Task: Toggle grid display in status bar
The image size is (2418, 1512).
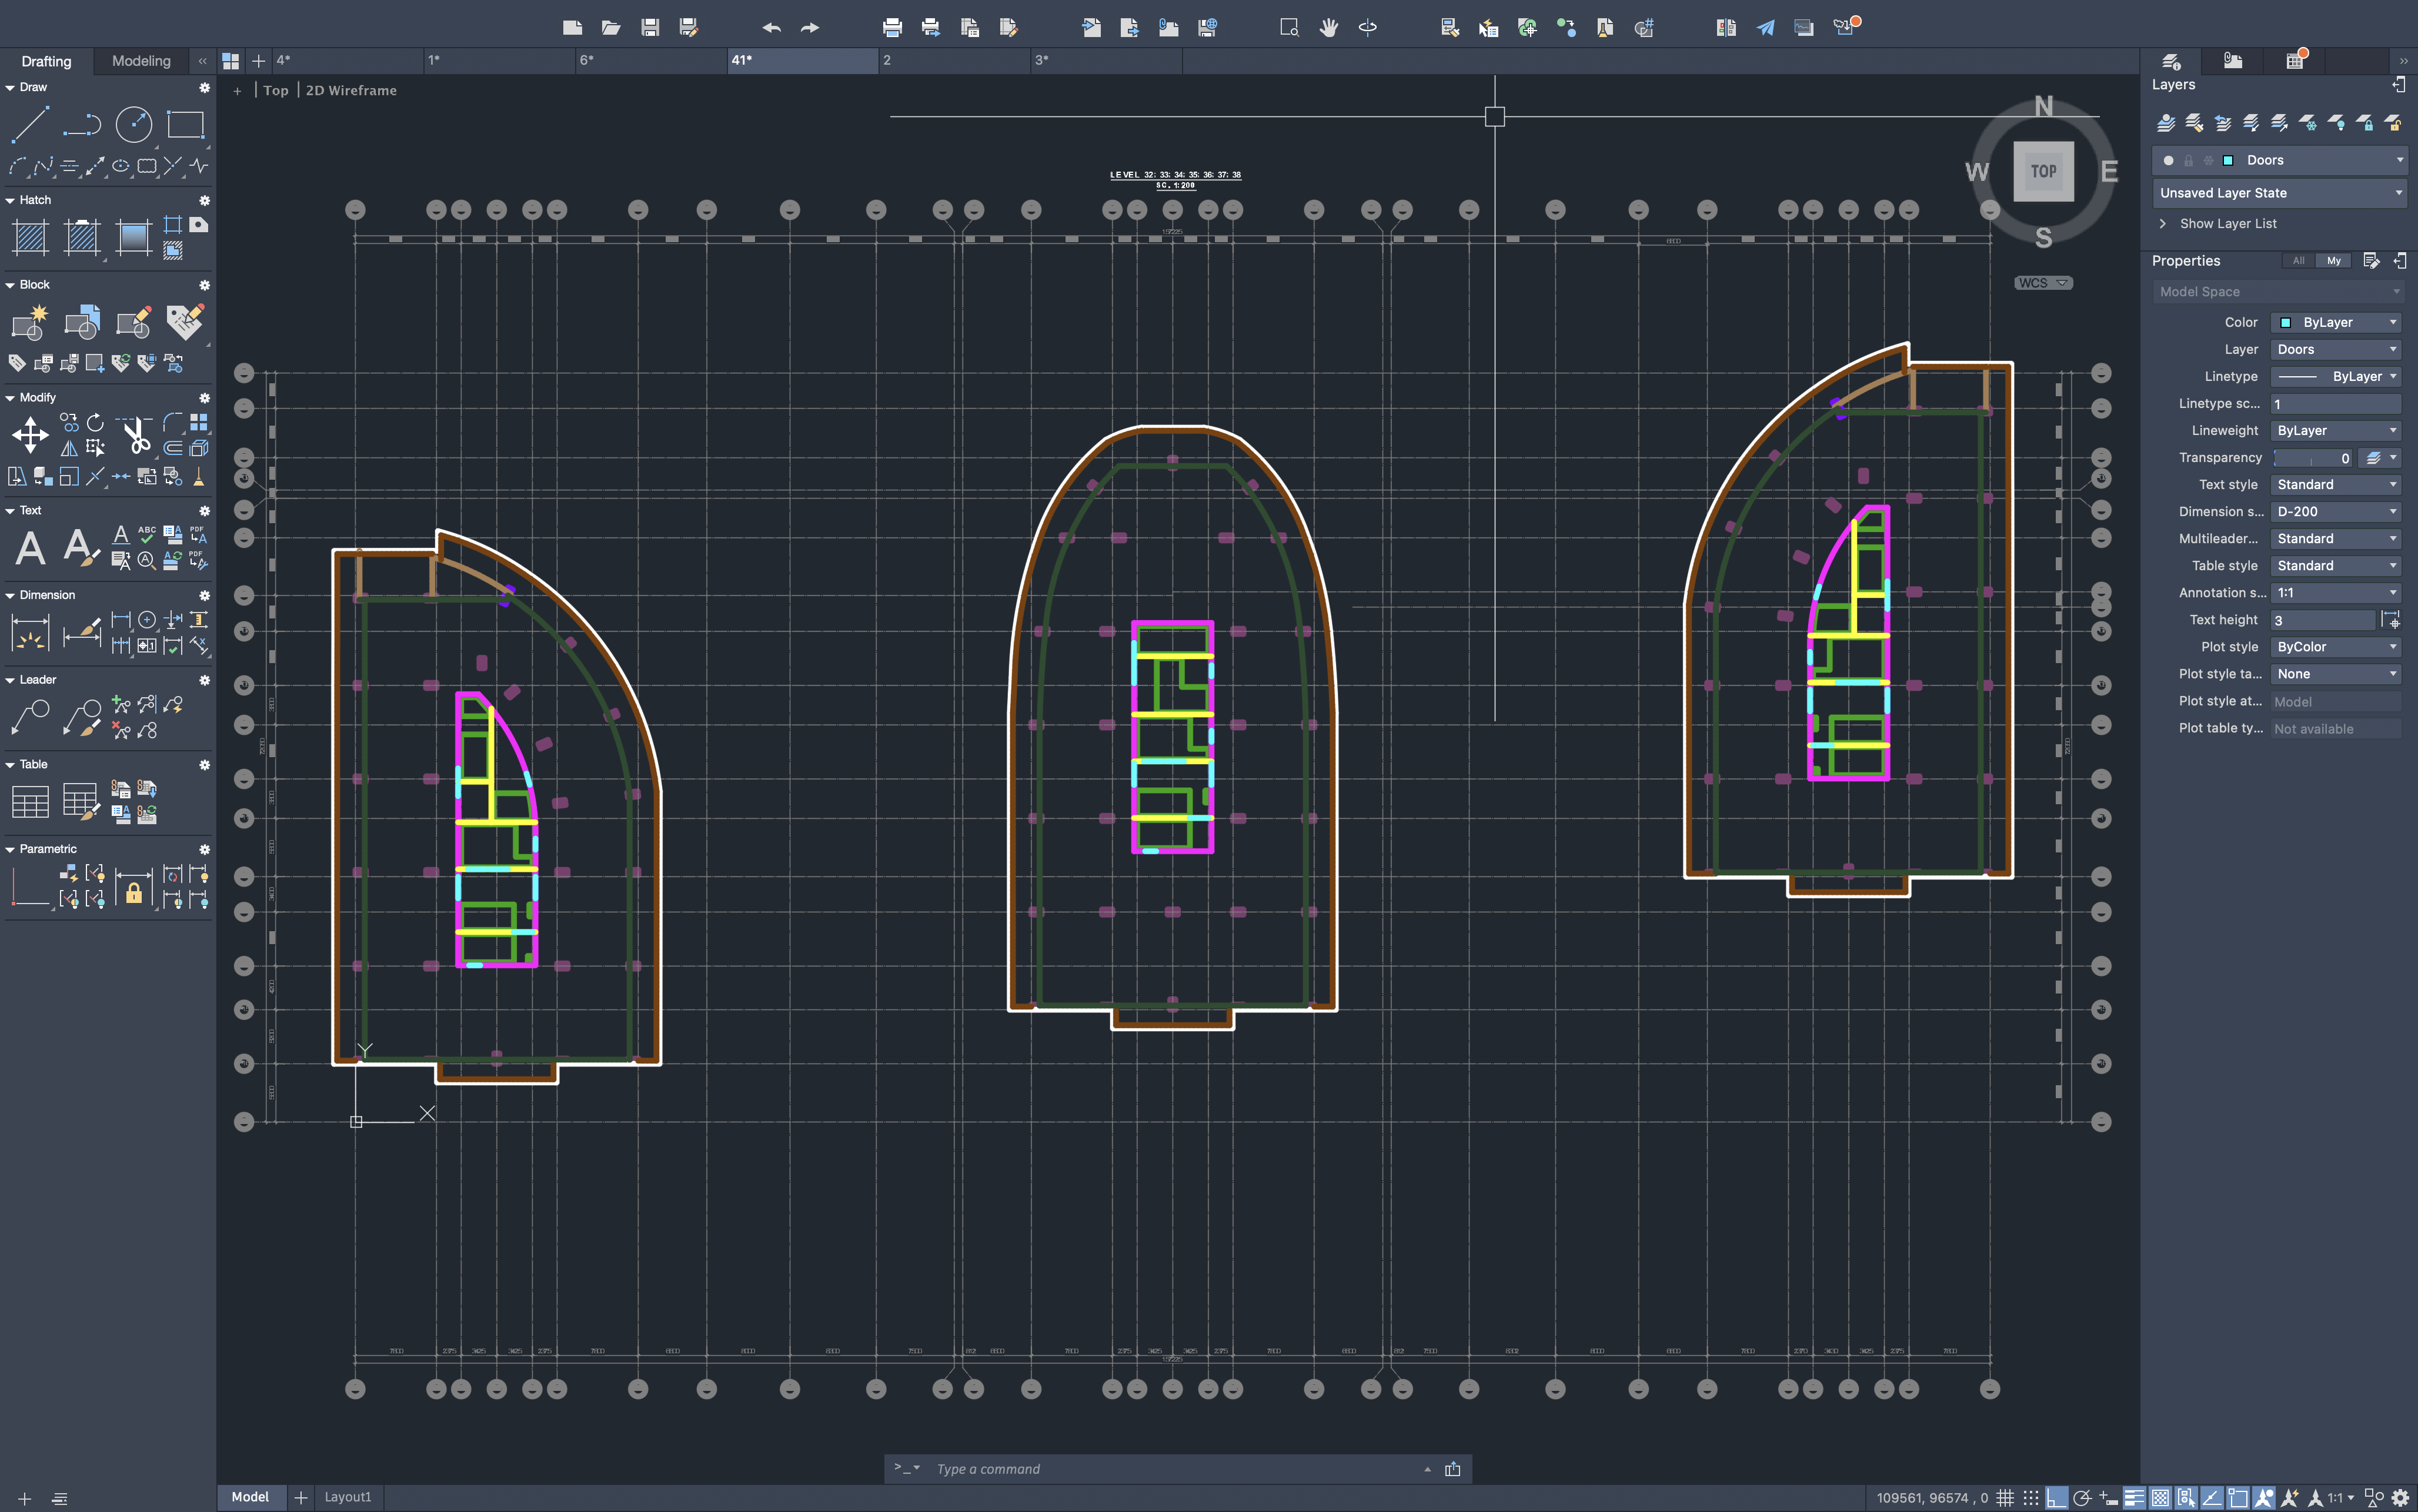Action: click(2005, 1497)
